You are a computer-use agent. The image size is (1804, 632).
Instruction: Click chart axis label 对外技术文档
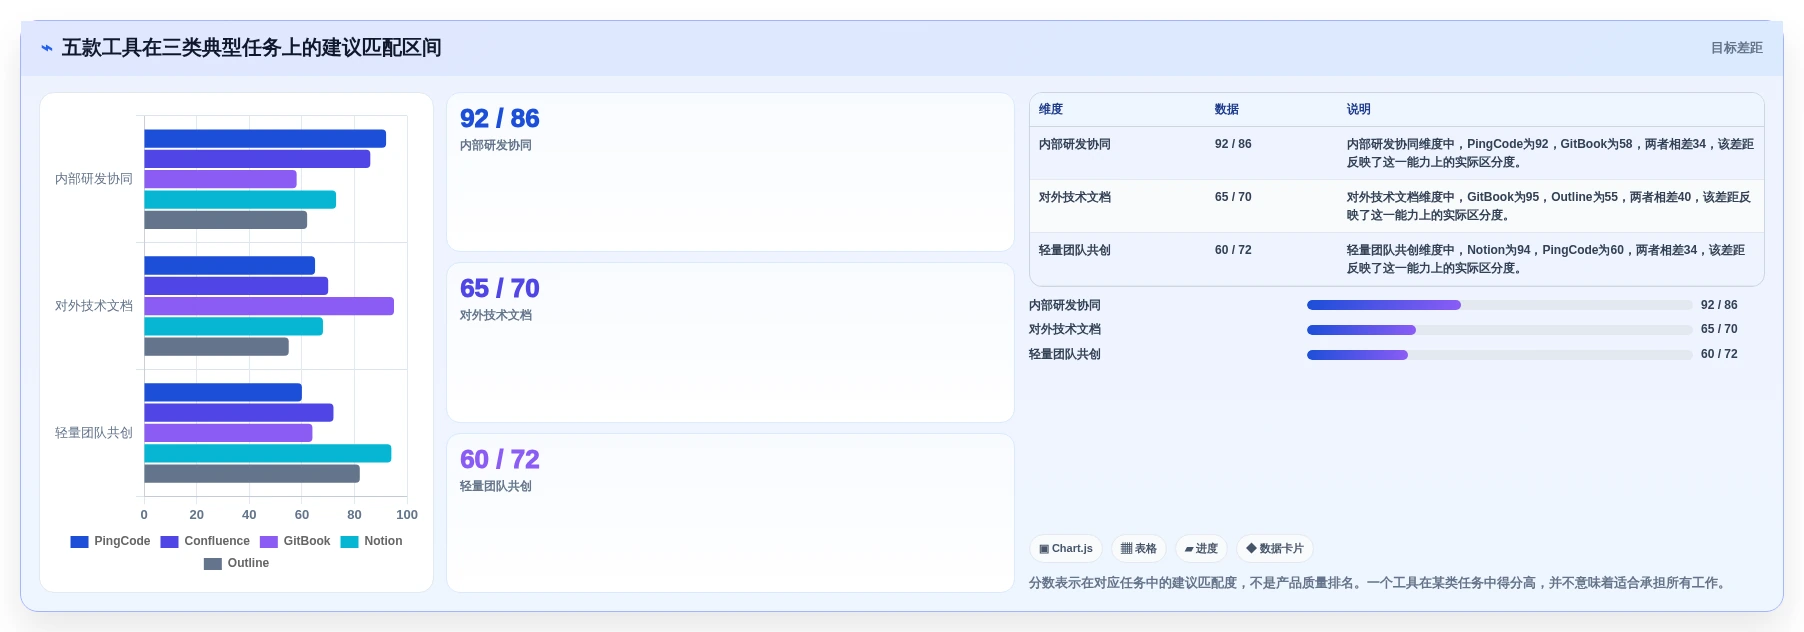point(94,306)
